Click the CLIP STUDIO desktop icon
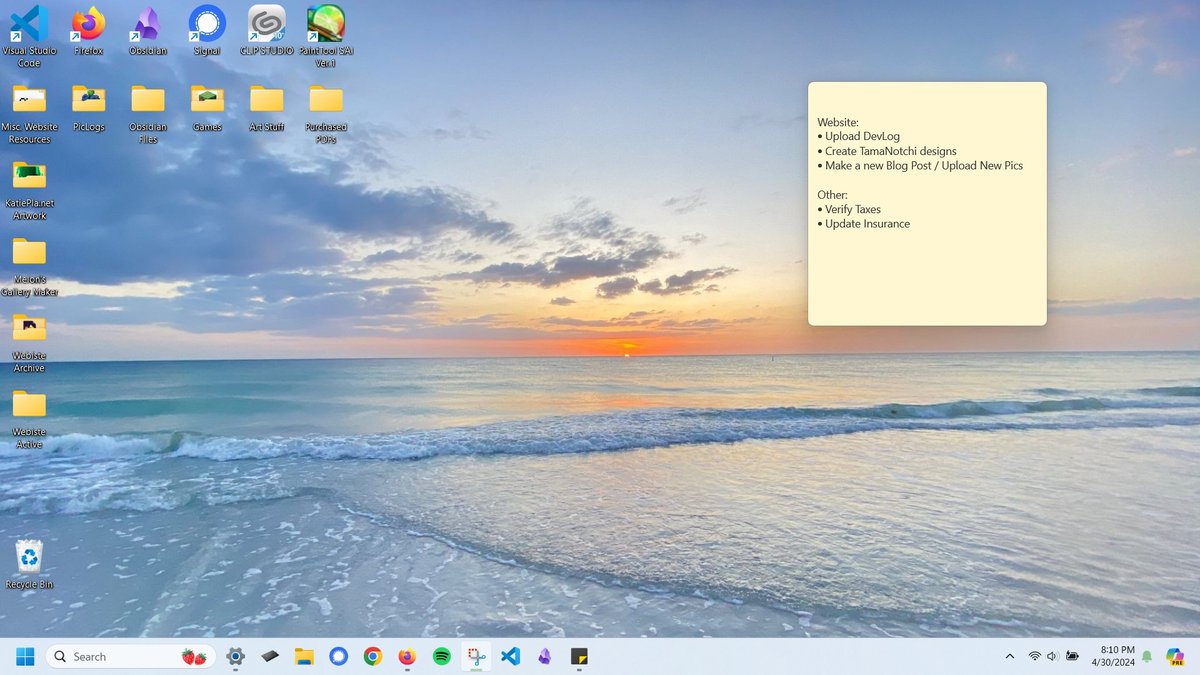The width and height of the screenshot is (1200, 675). [266, 24]
